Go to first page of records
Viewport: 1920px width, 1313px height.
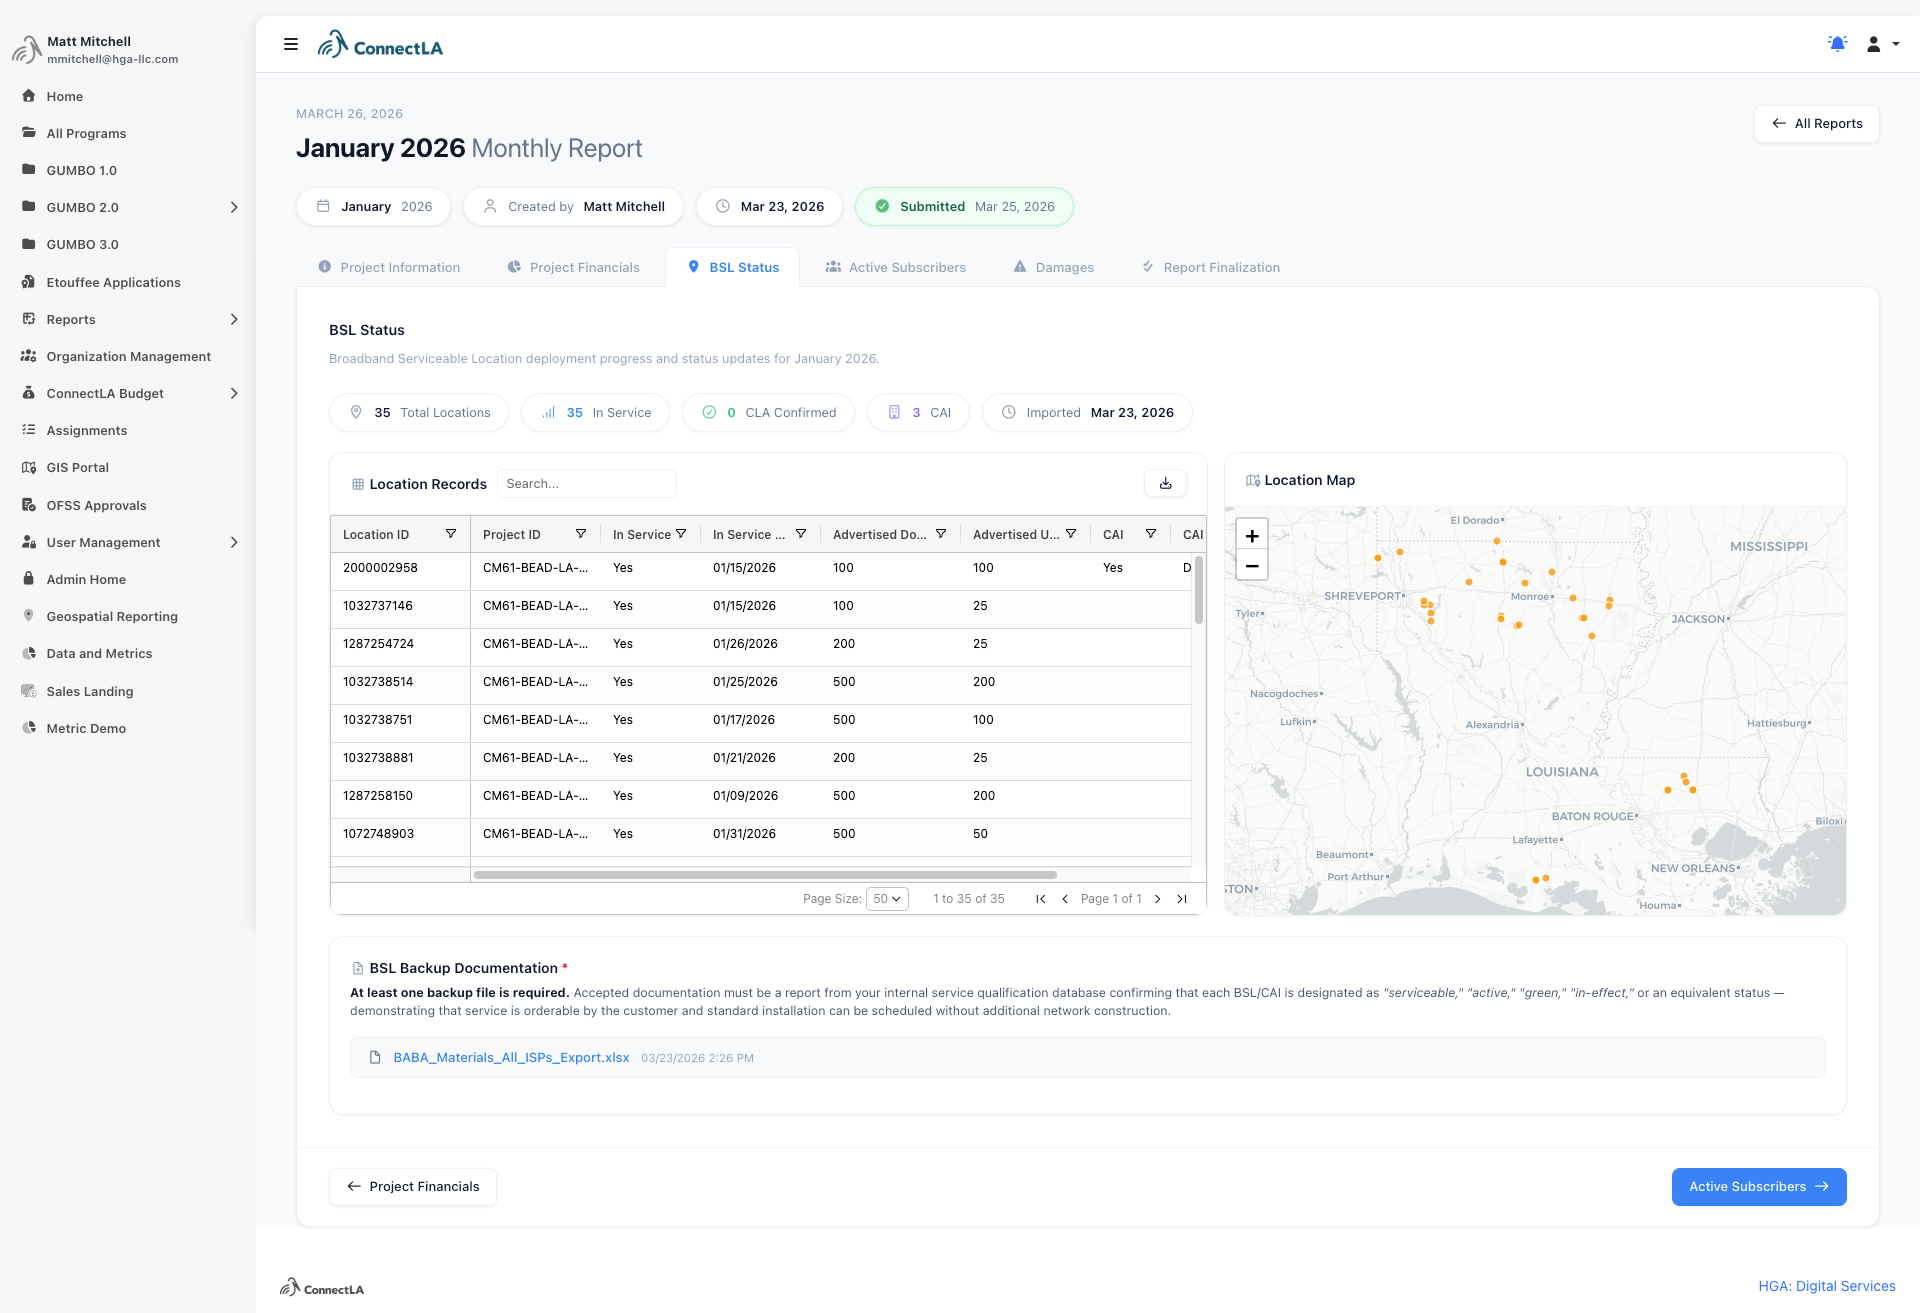click(1041, 899)
